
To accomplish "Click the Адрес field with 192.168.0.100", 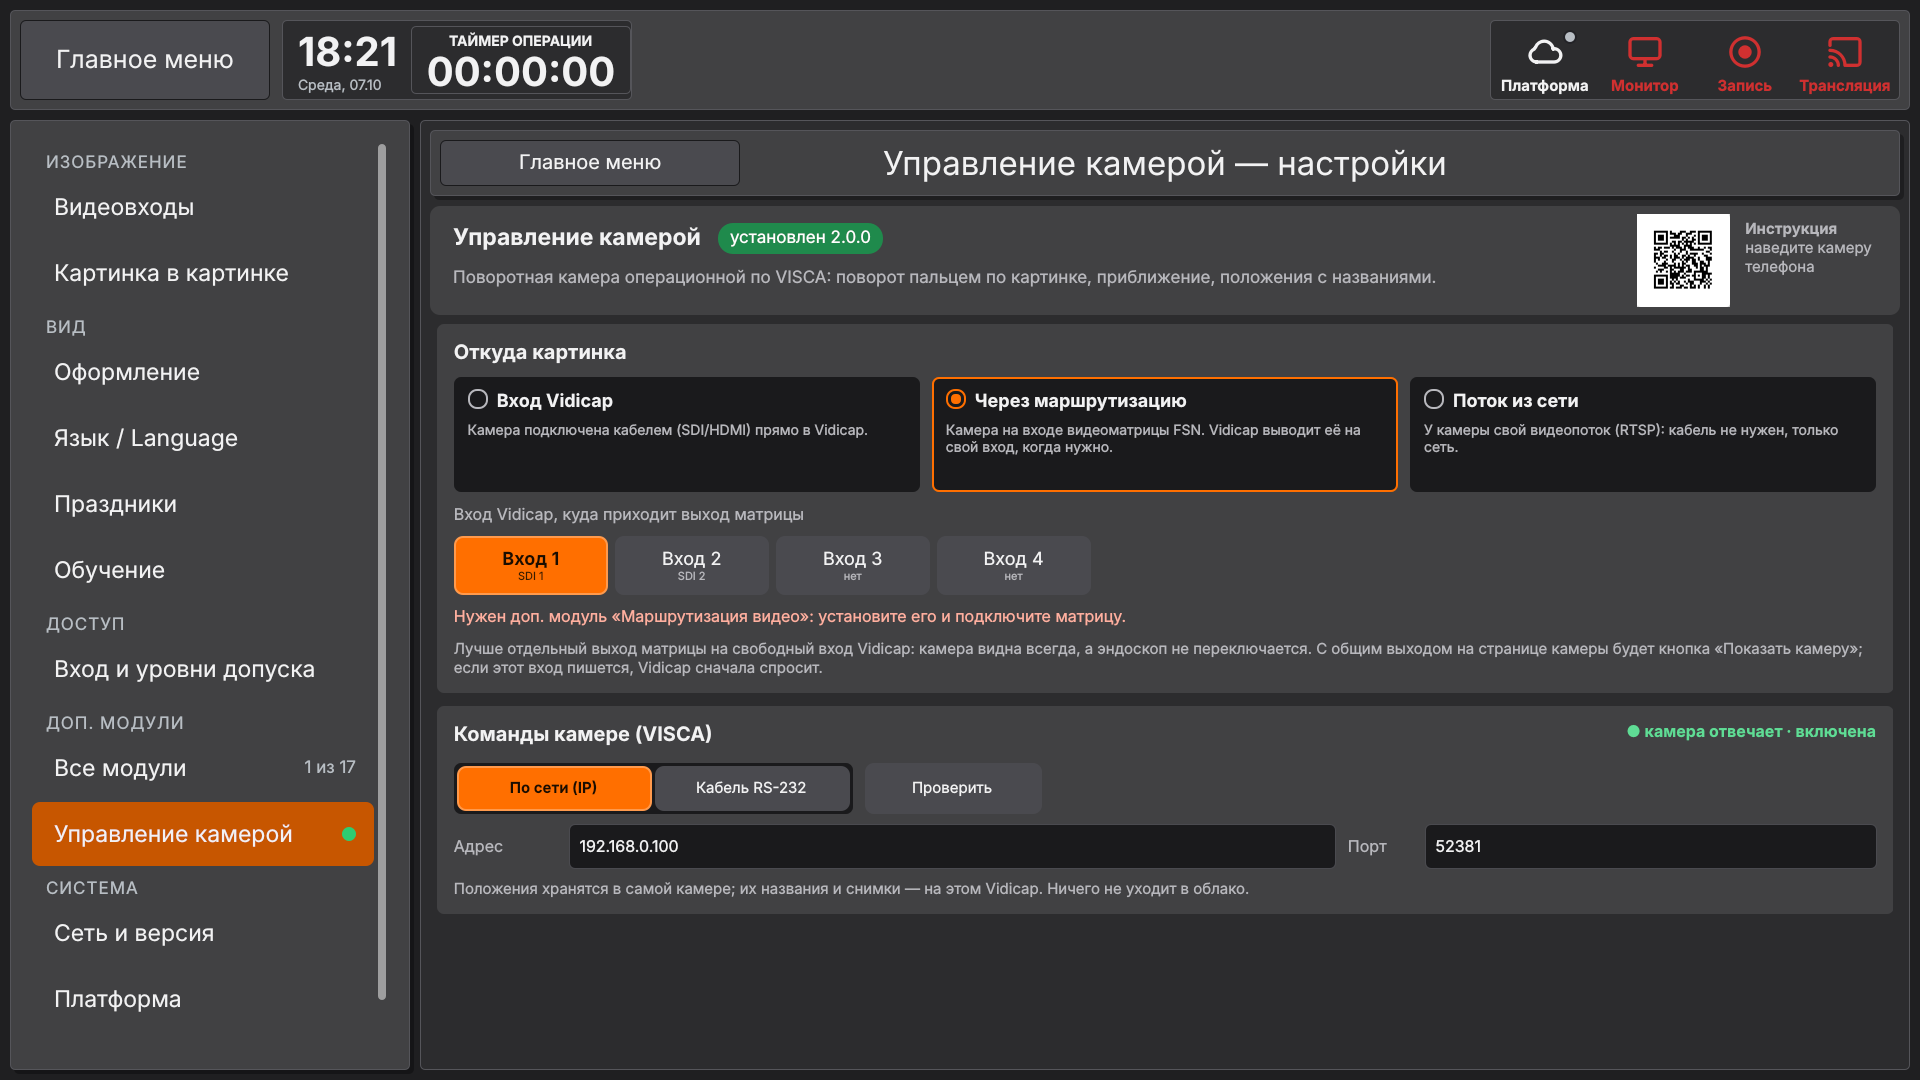I will point(952,846).
